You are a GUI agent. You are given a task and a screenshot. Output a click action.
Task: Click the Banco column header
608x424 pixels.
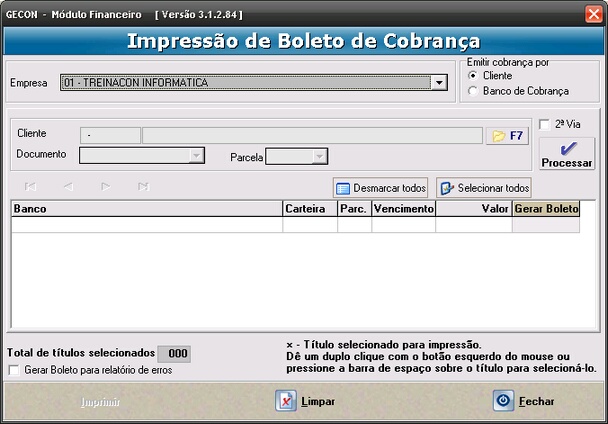click(147, 209)
